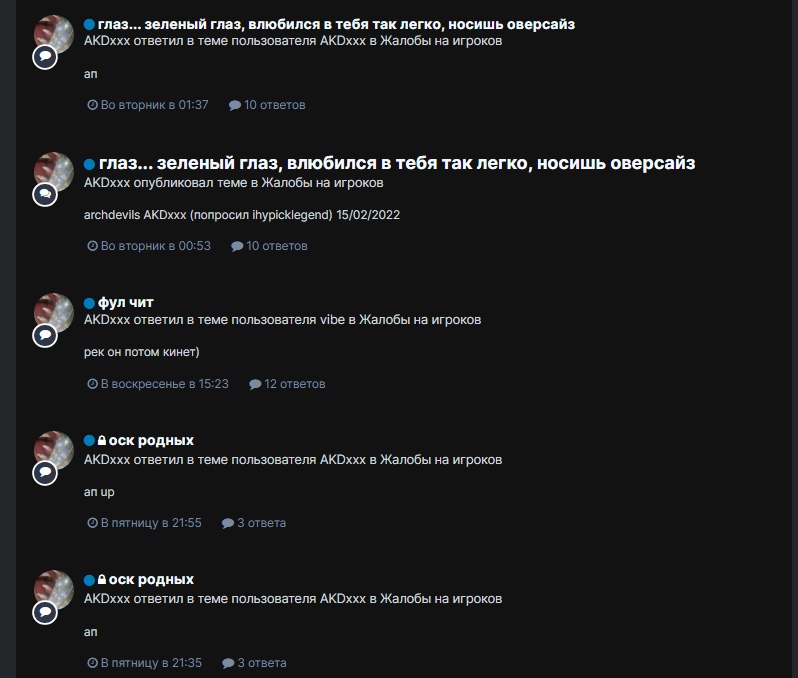Open first 'оск родных' topic title

(151, 440)
